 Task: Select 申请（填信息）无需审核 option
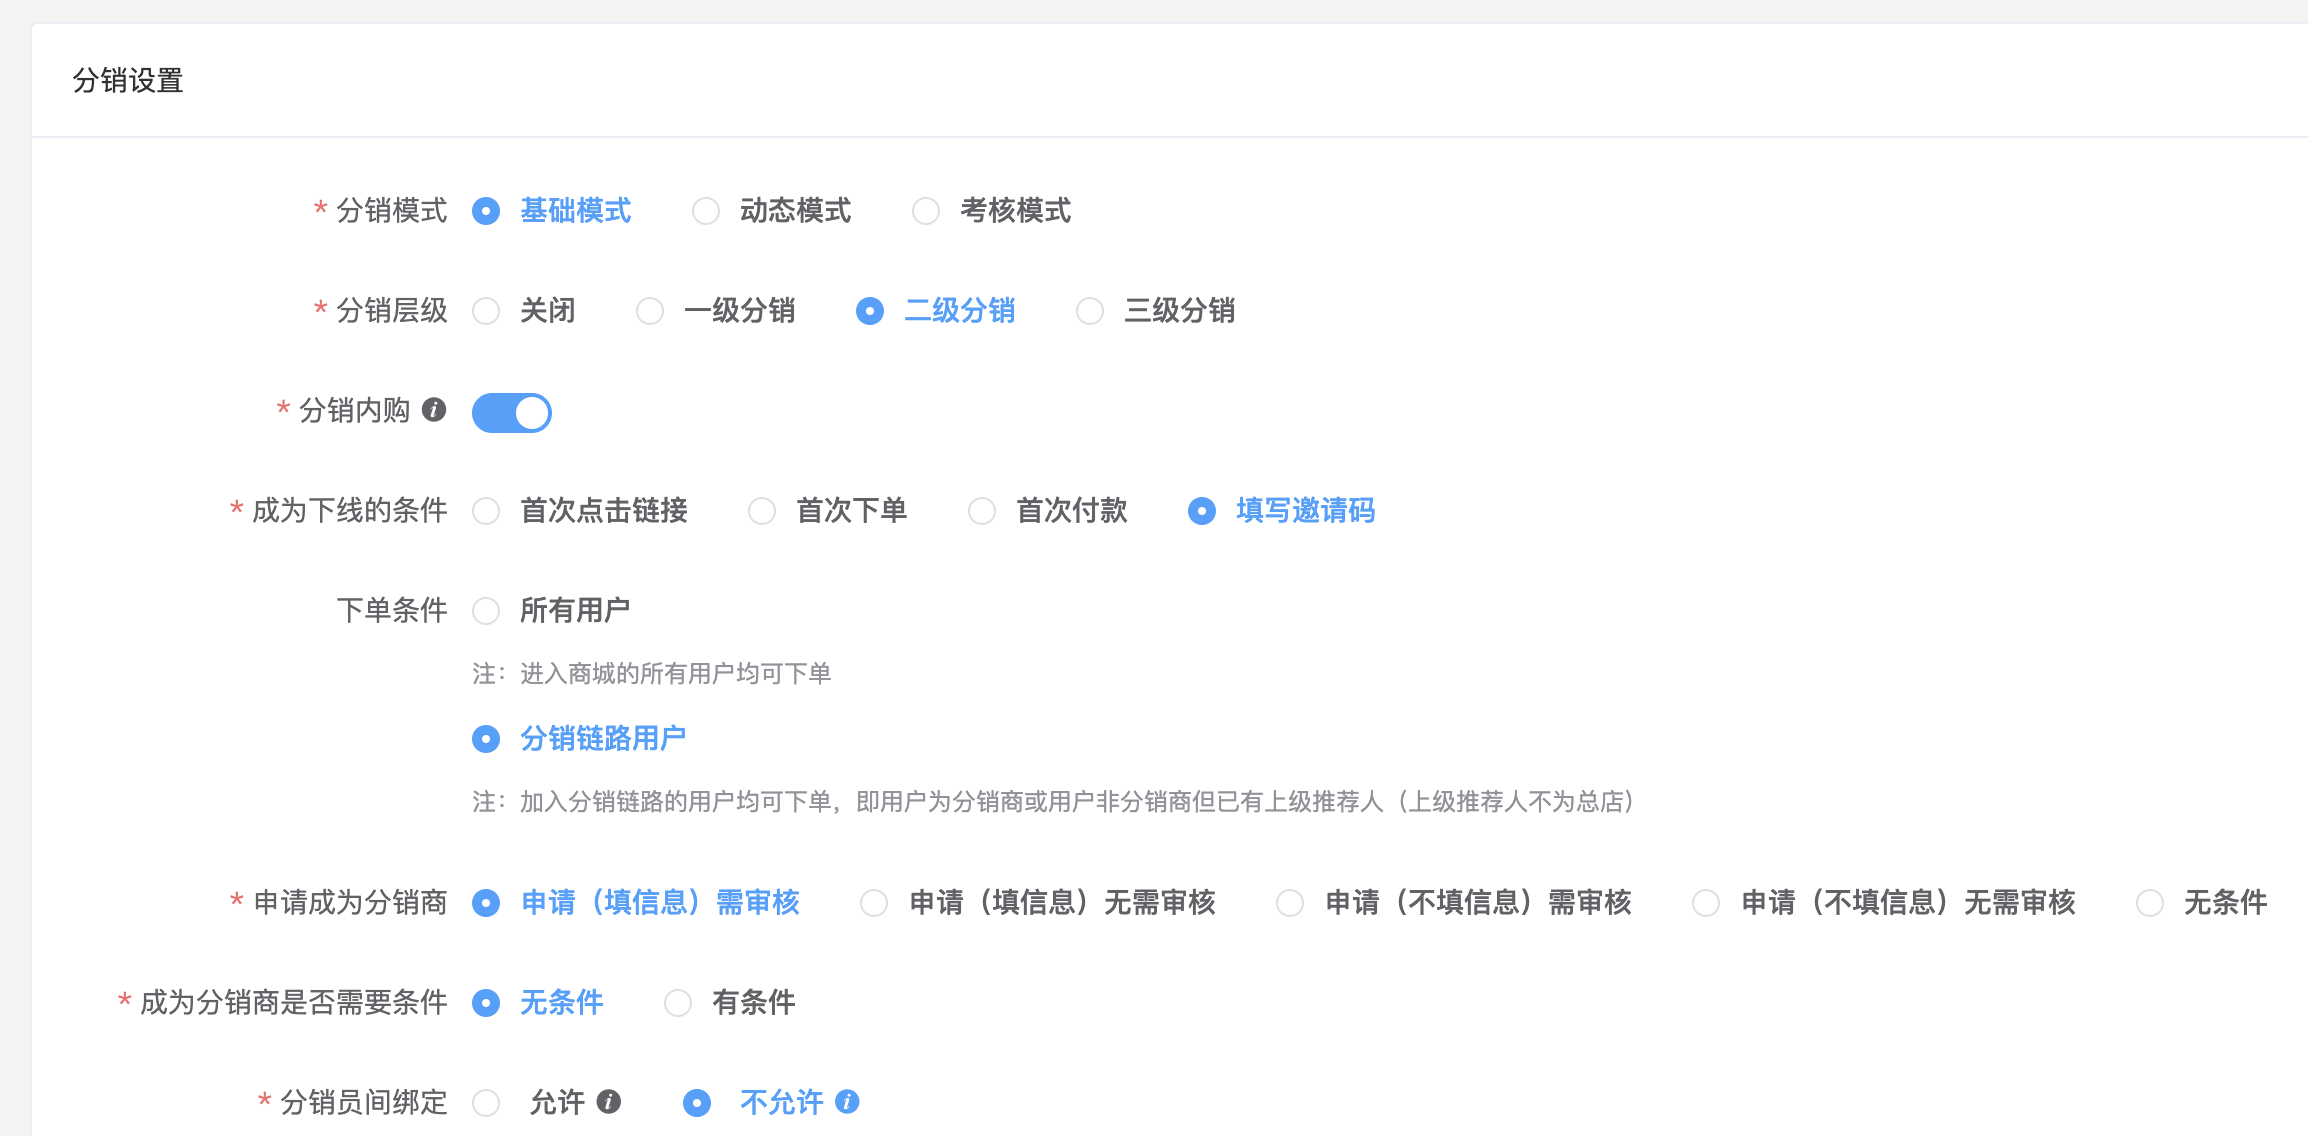(x=874, y=903)
